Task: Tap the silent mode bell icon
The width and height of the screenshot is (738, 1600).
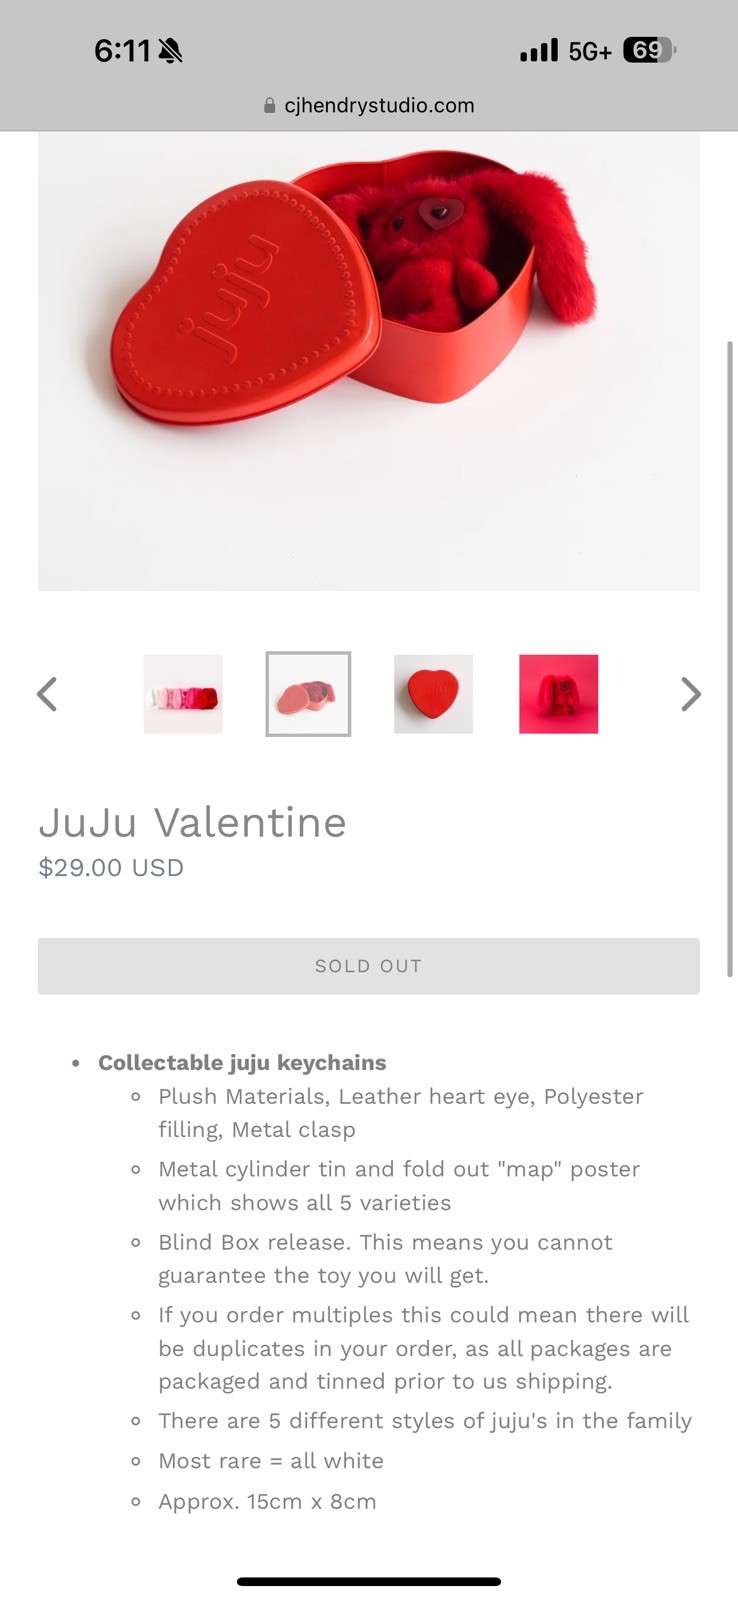Action: [x=171, y=50]
